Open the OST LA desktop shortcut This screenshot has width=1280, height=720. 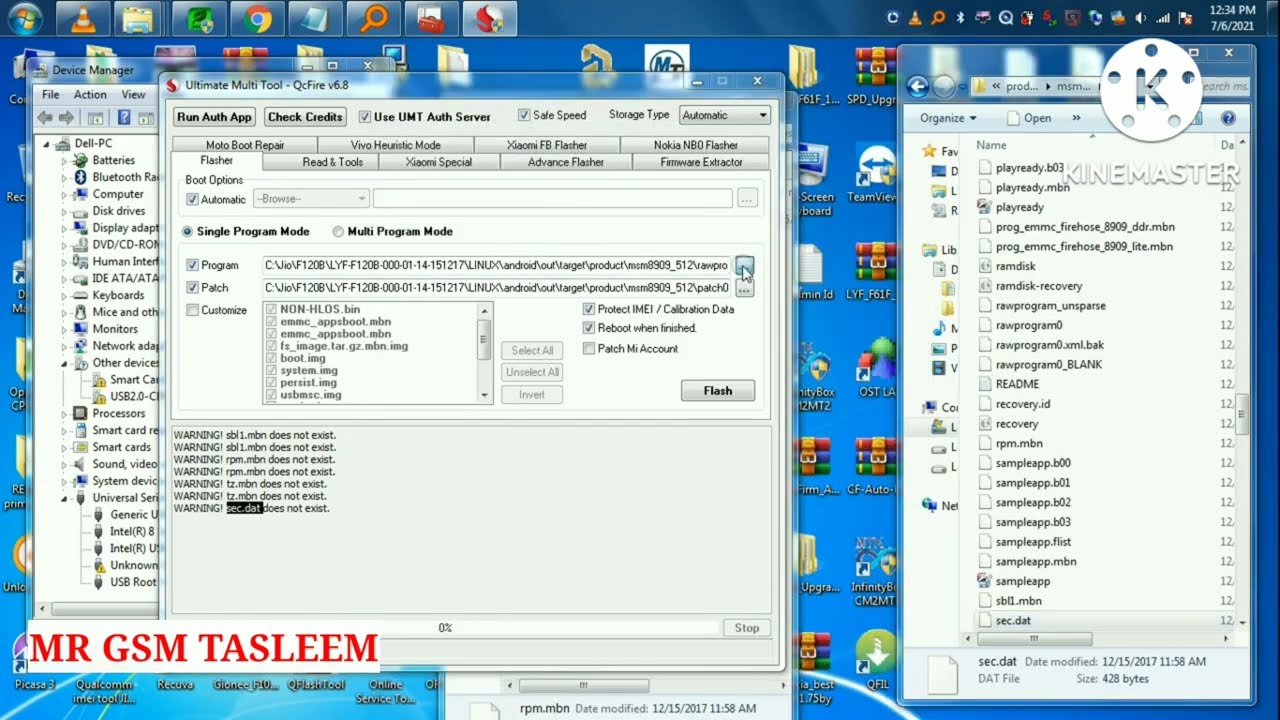(x=877, y=368)
